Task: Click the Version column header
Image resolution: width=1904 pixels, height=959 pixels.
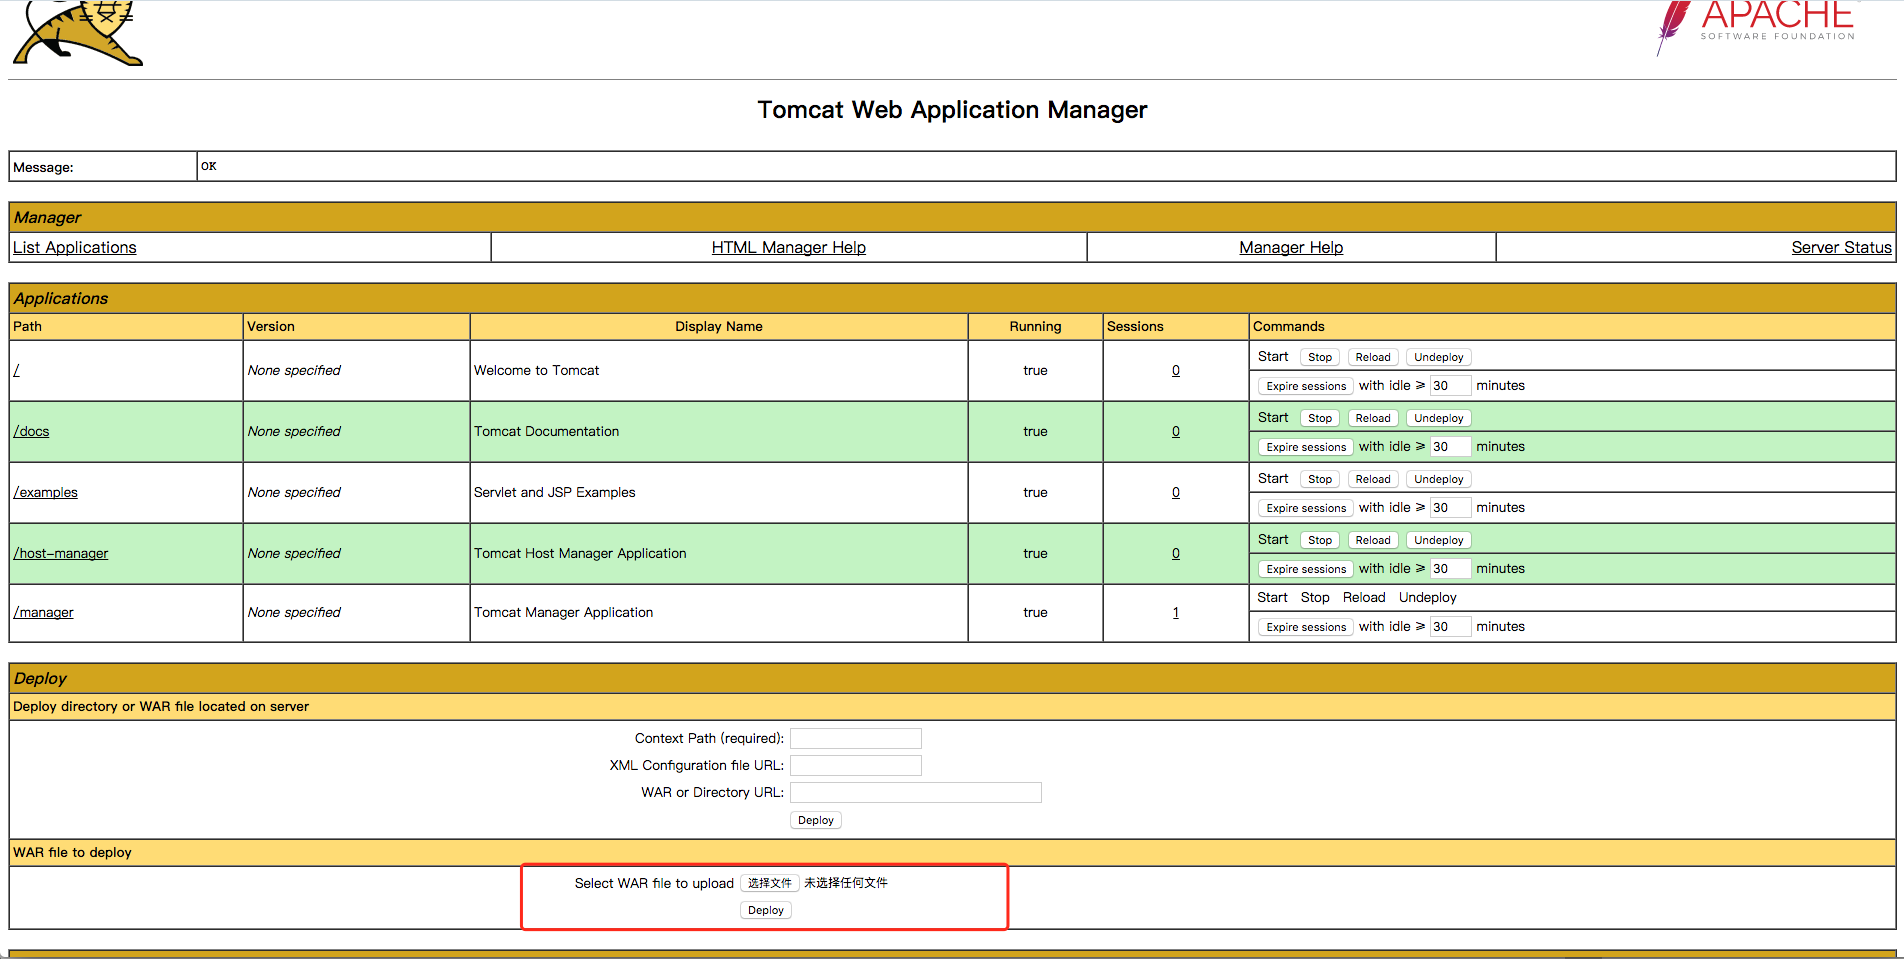Action: tap(271, 326)
